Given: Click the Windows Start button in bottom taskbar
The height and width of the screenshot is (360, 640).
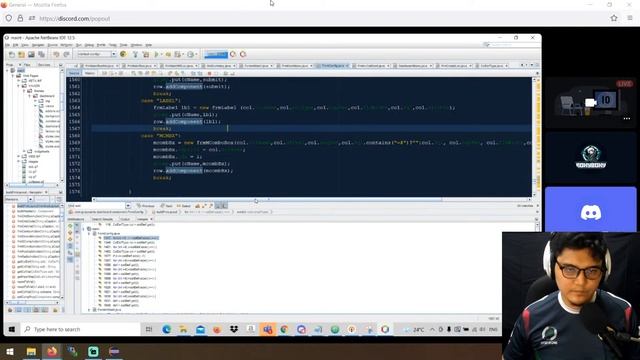Looking at the screenshot, I should (x=10, y=351).
